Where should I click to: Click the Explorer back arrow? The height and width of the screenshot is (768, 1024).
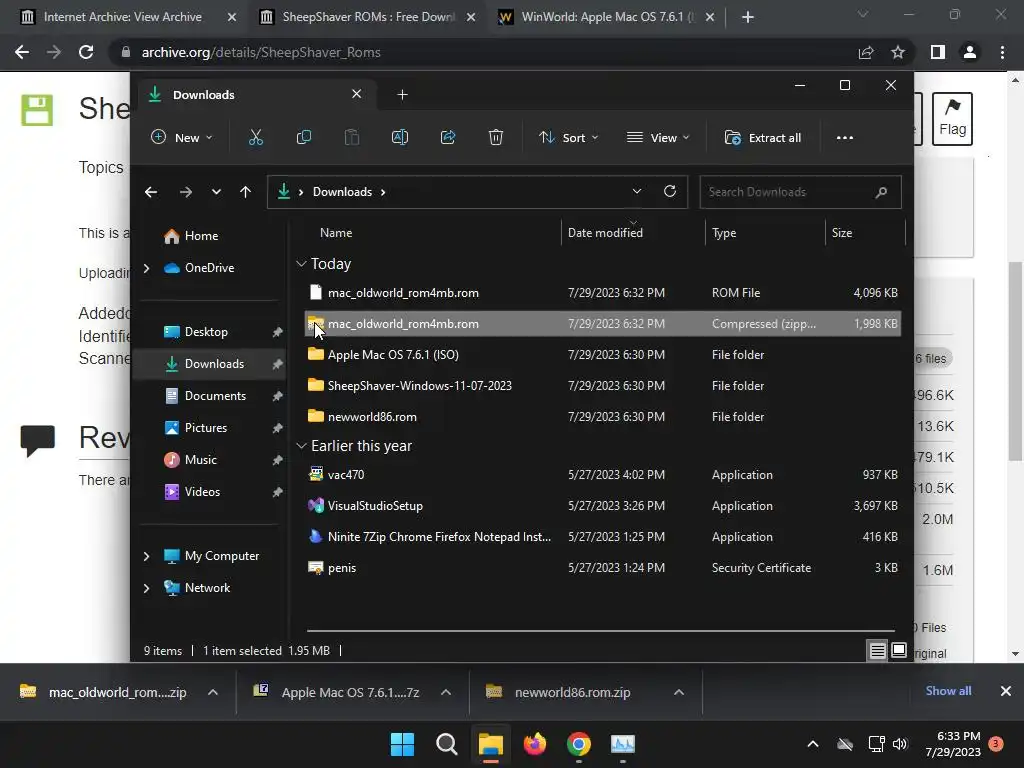click(151, 192)
